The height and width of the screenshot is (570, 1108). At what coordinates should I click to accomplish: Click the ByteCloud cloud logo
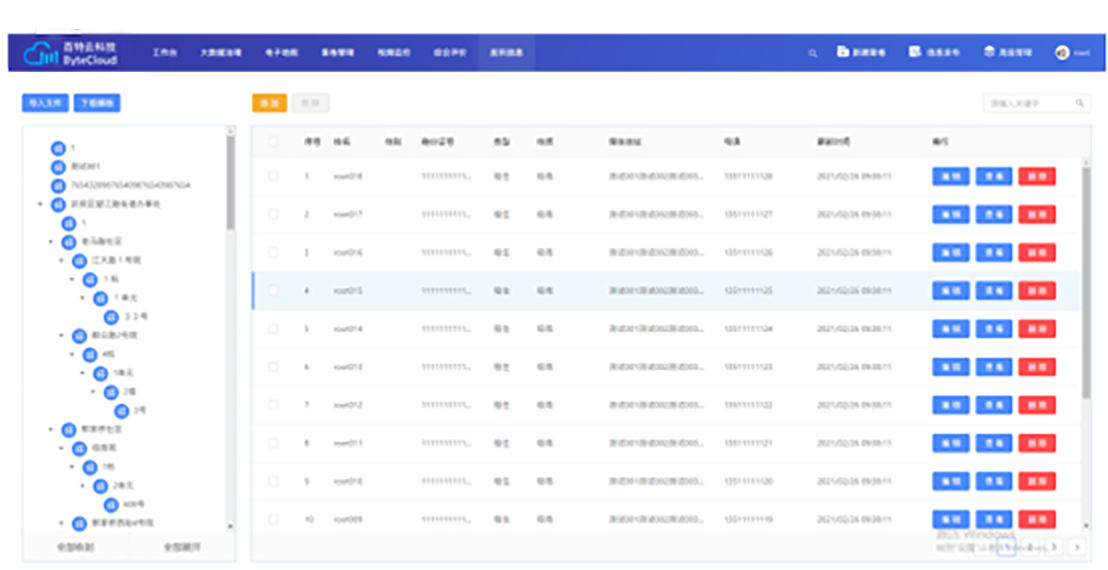[x=37, y=53]
